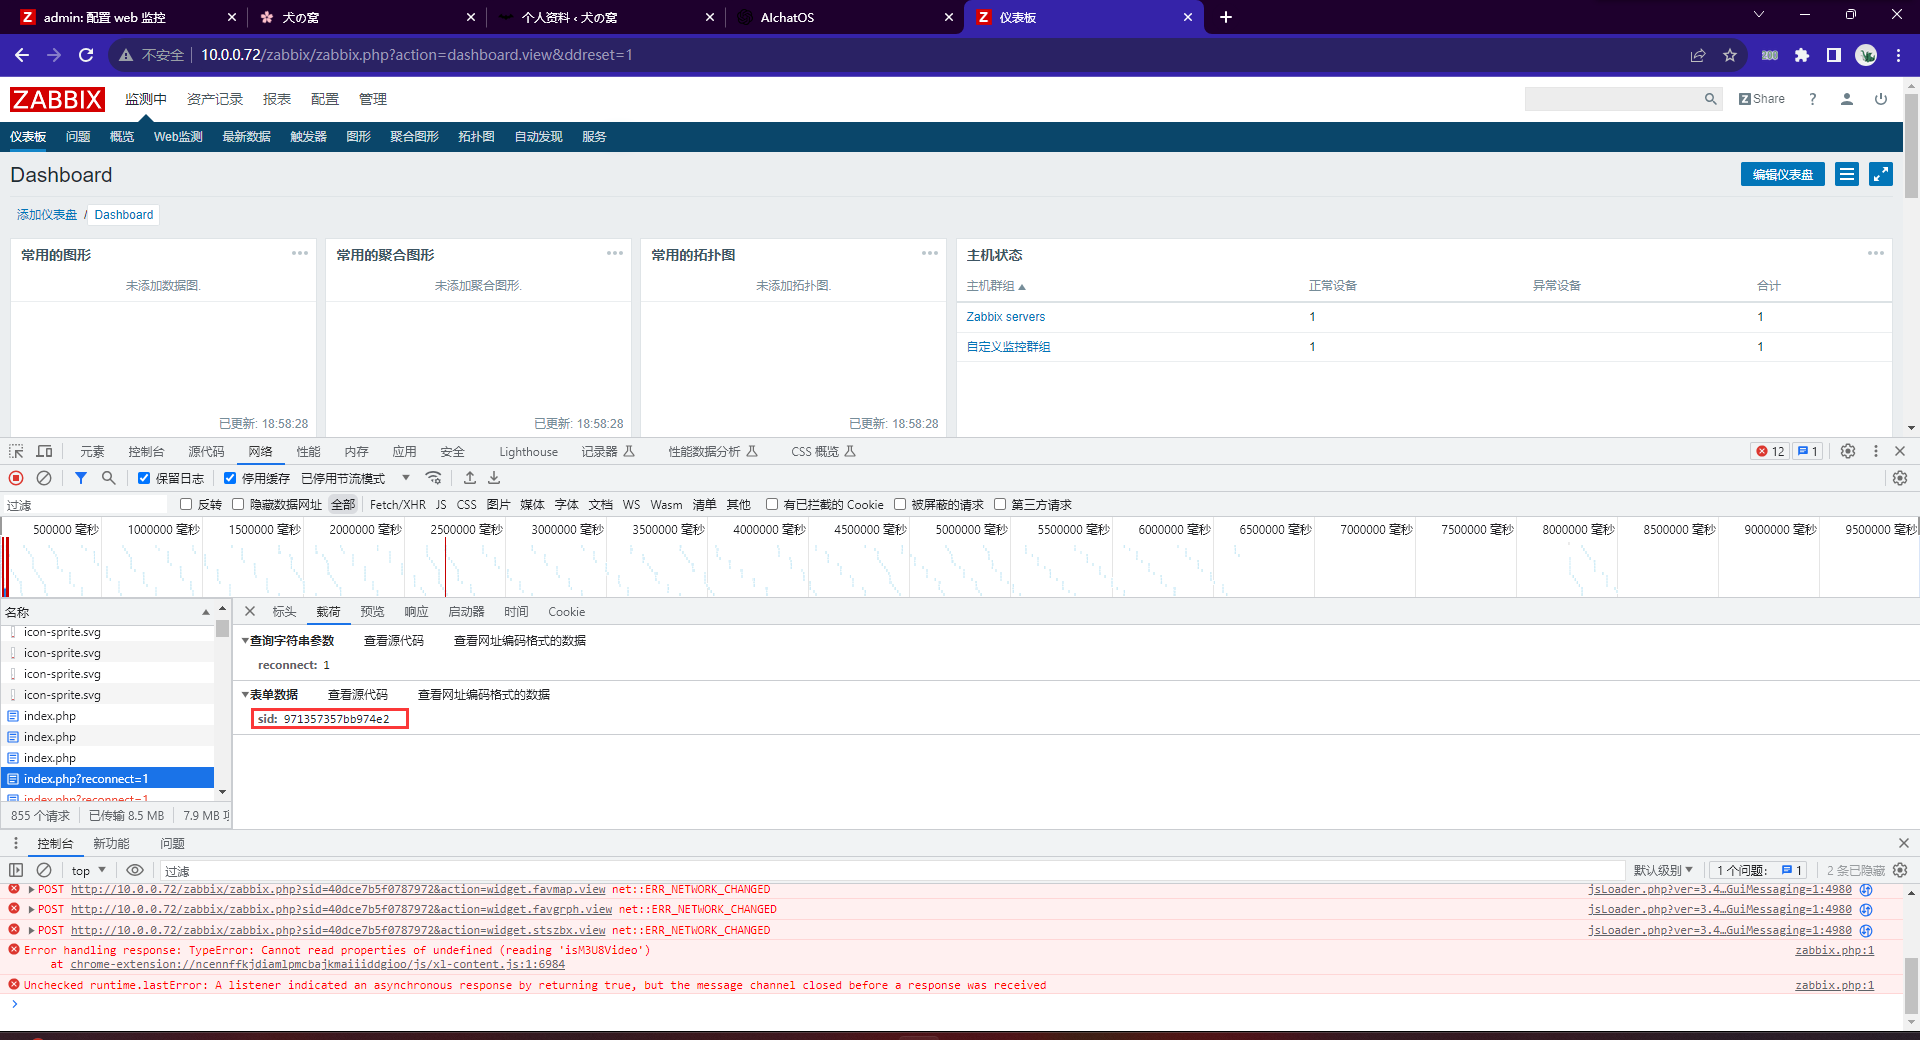Click the 添加仪表盘 breadcrumb link
The image size is (1920, 1040).
coord(47,215)
